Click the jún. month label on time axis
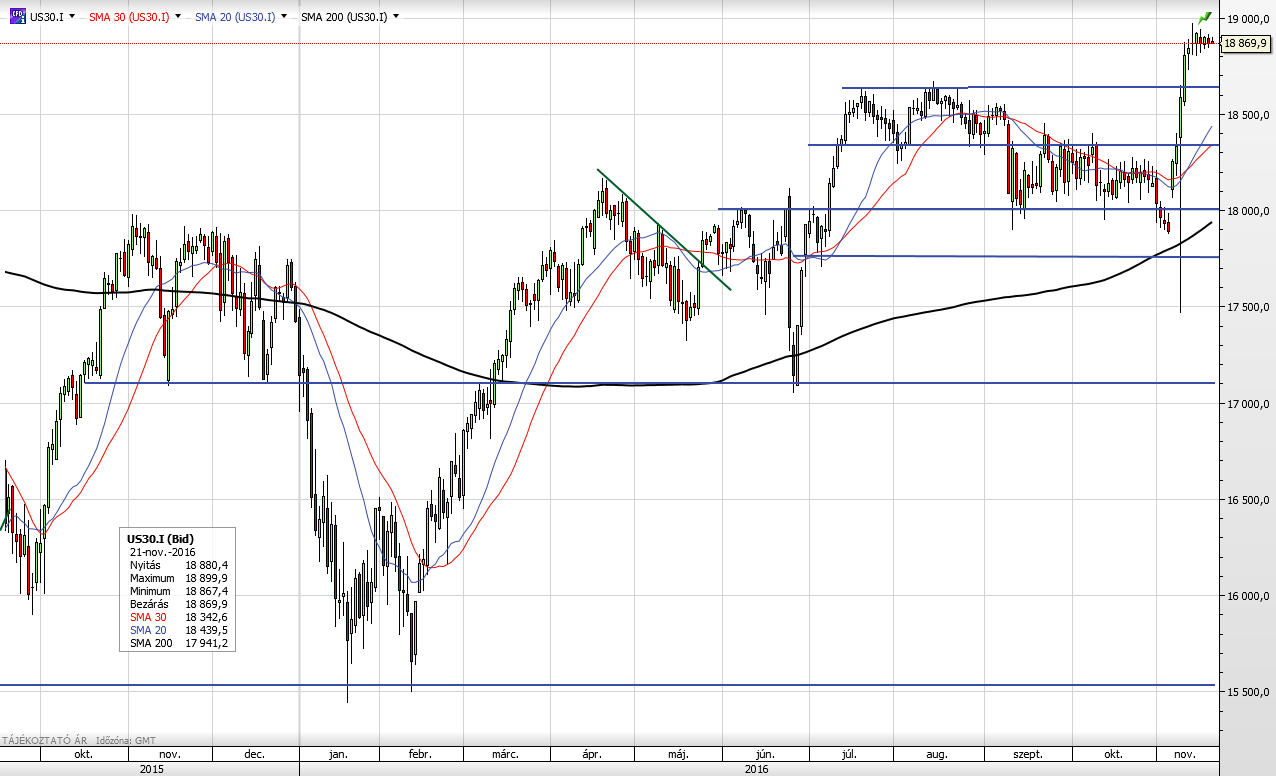This screenshot has width=1276, height=776. tap(766, 754)
